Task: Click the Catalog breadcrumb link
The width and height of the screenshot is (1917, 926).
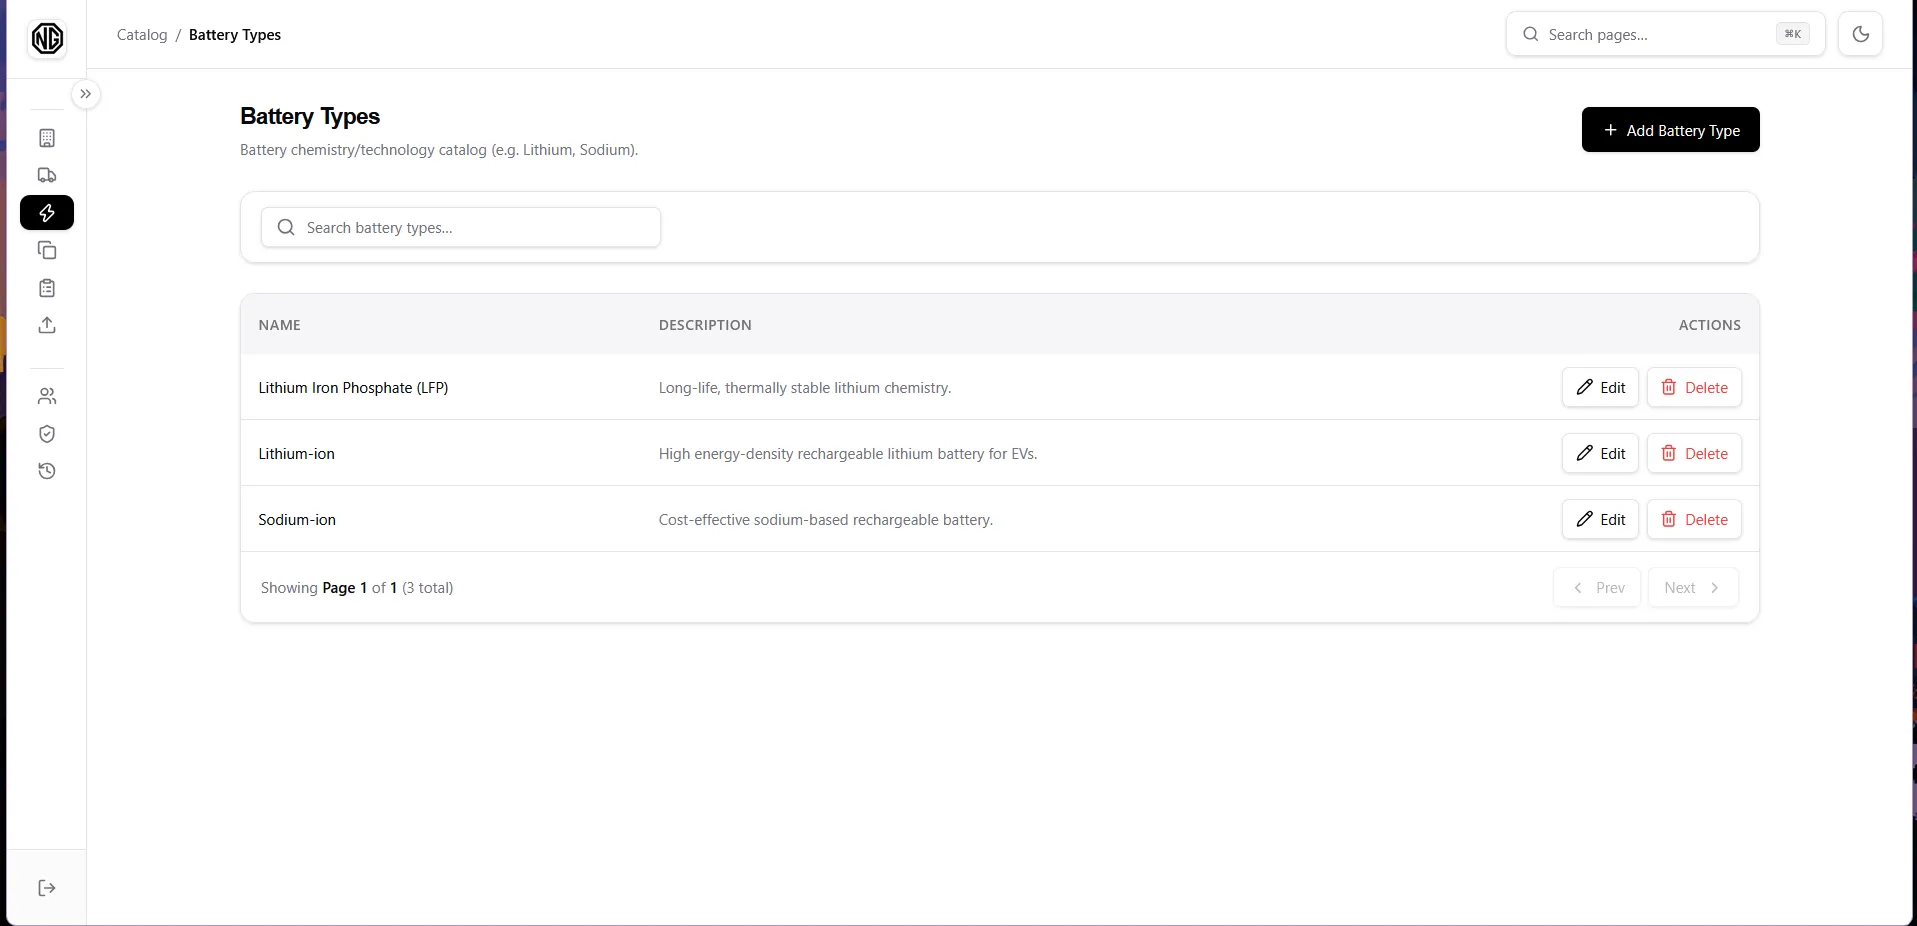Action: pyautogui.click(x=142, y=35)
